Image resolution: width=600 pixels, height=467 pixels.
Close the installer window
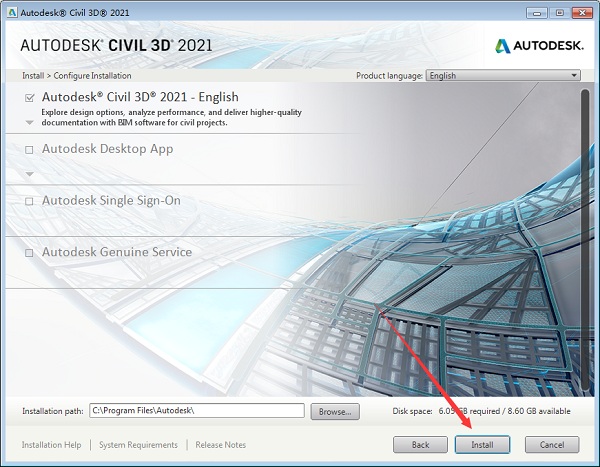coord(582,13)
